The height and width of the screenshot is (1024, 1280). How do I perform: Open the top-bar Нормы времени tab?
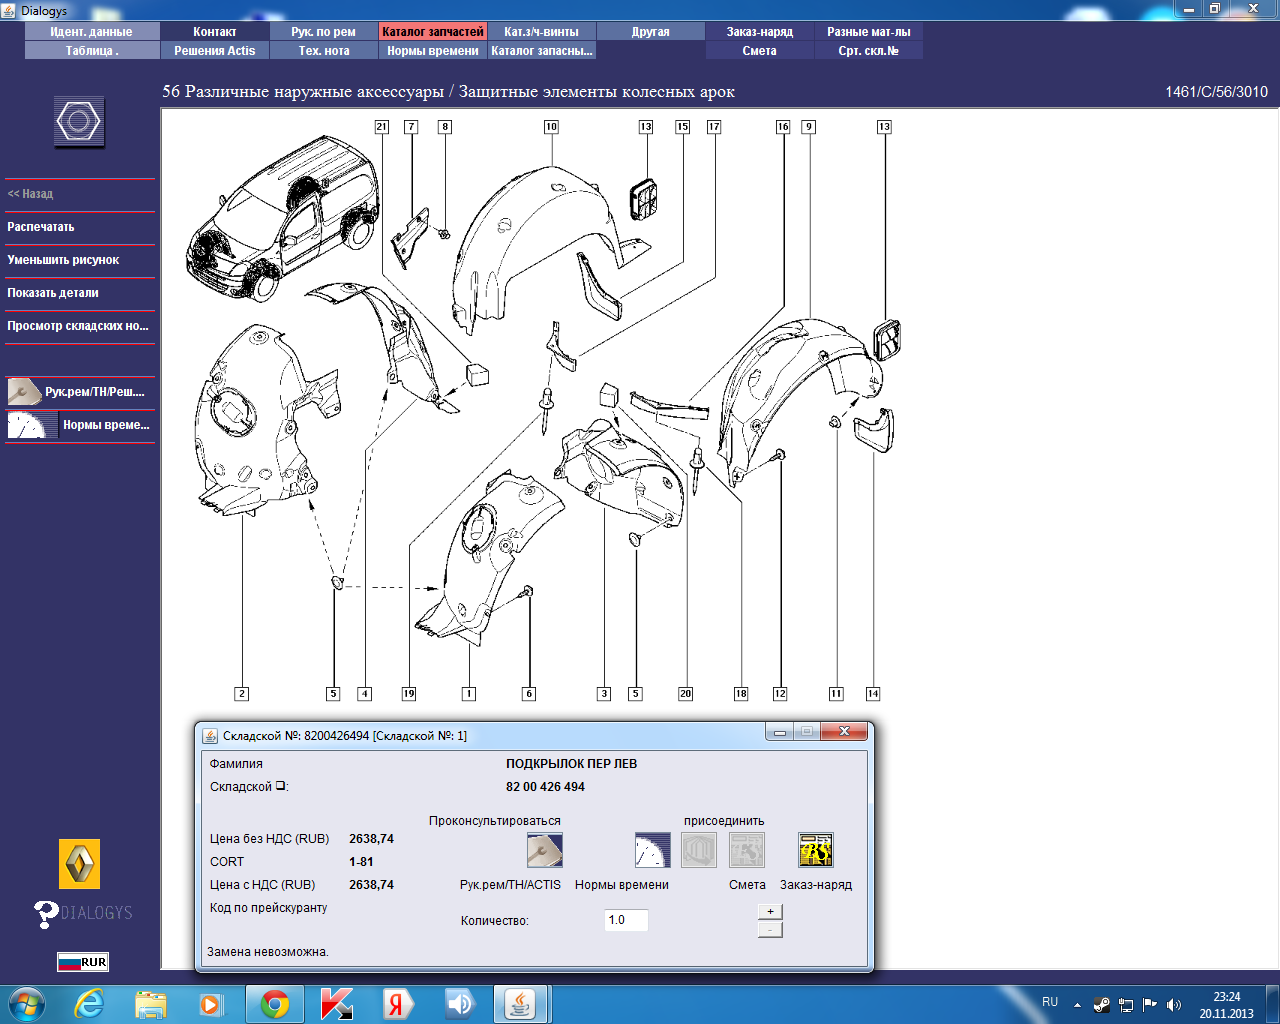[433, 51]
